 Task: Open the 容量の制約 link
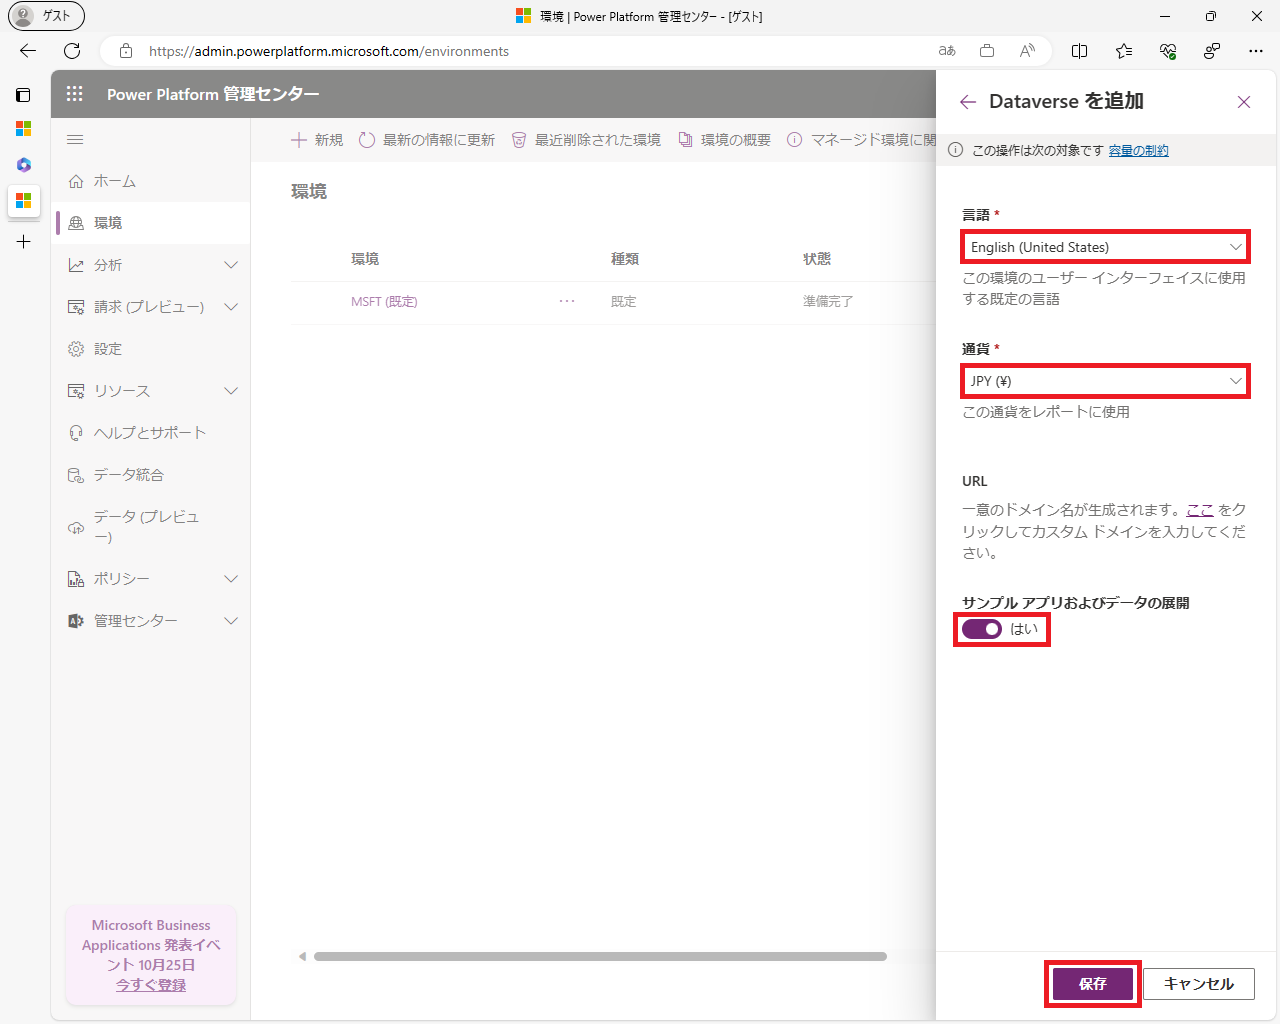pyautogui.click(x=1138, y=151)
